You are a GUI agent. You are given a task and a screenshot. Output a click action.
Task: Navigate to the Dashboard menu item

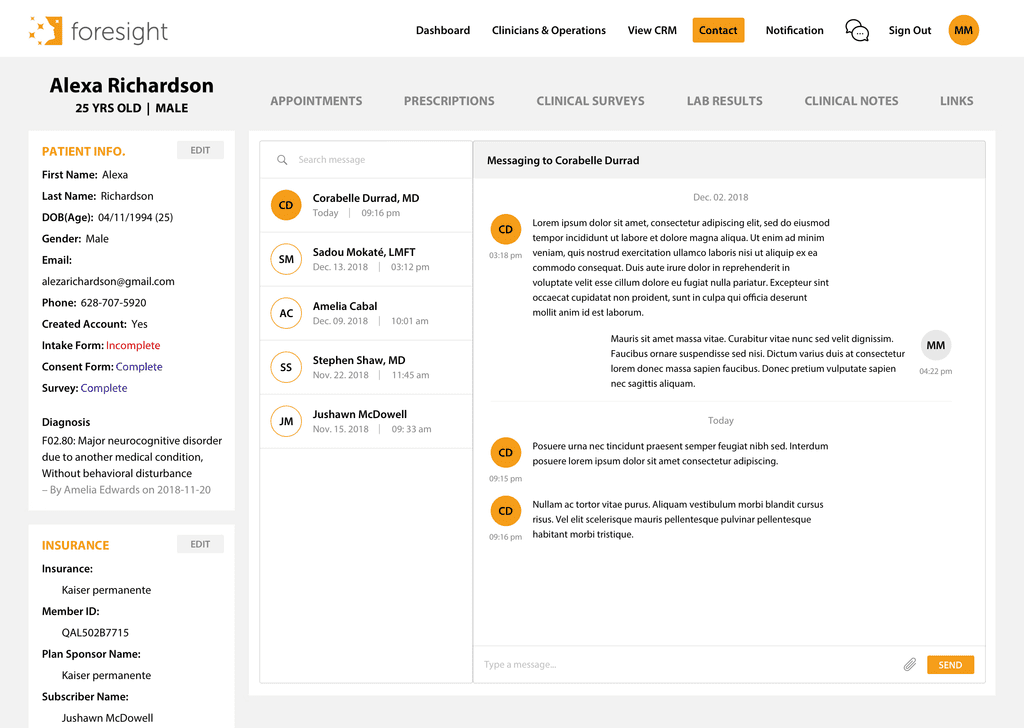pos(443,30)
